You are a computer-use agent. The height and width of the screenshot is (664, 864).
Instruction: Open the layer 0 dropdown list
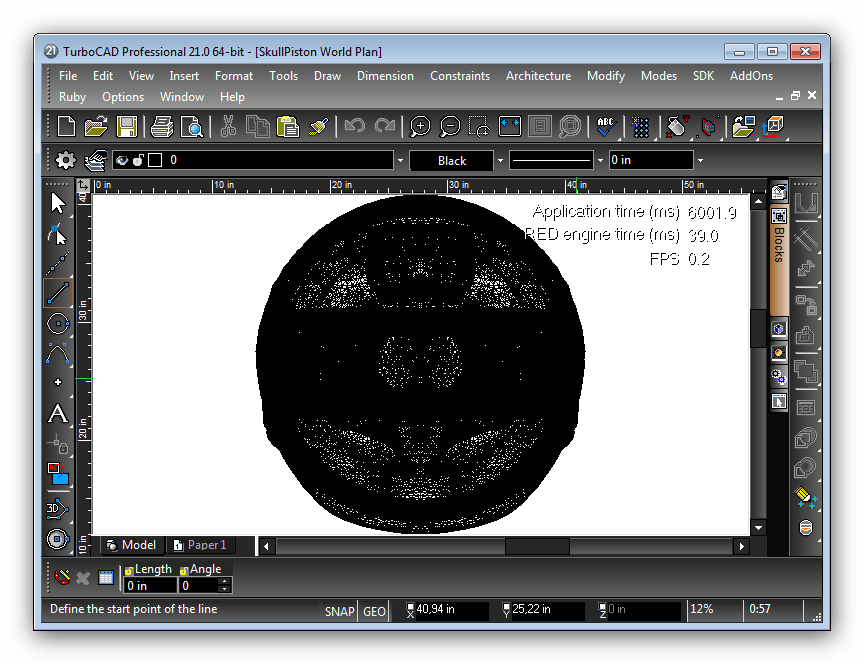[400, 160]
